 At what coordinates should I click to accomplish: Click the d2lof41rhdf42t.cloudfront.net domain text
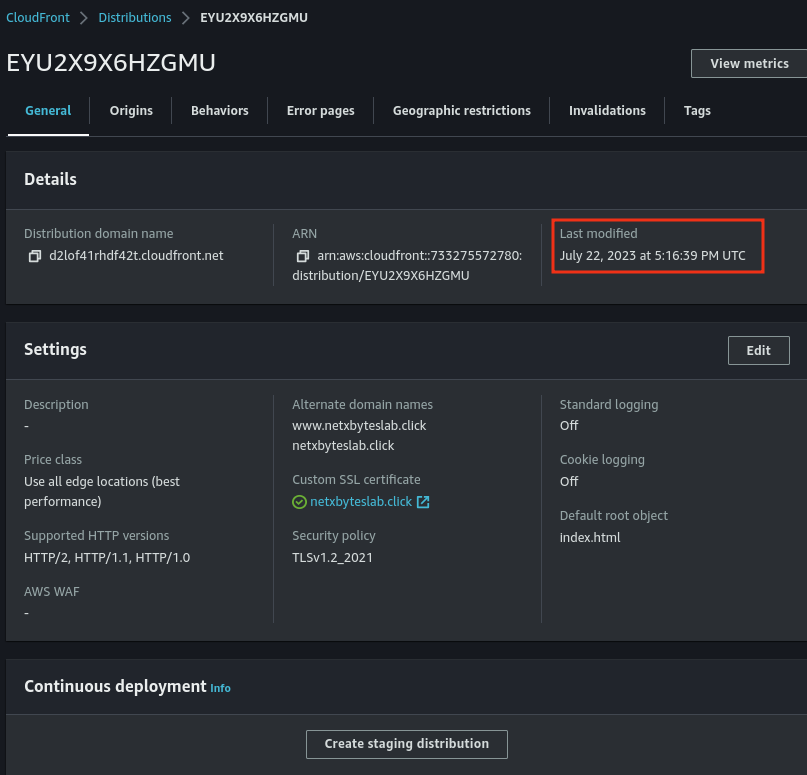(136, 256)
